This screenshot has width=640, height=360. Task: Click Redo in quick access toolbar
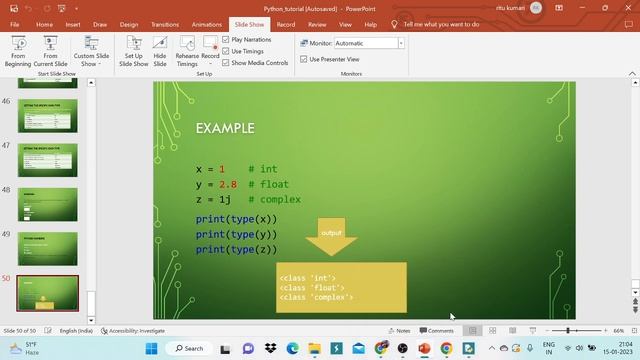[x=47, y=9]
